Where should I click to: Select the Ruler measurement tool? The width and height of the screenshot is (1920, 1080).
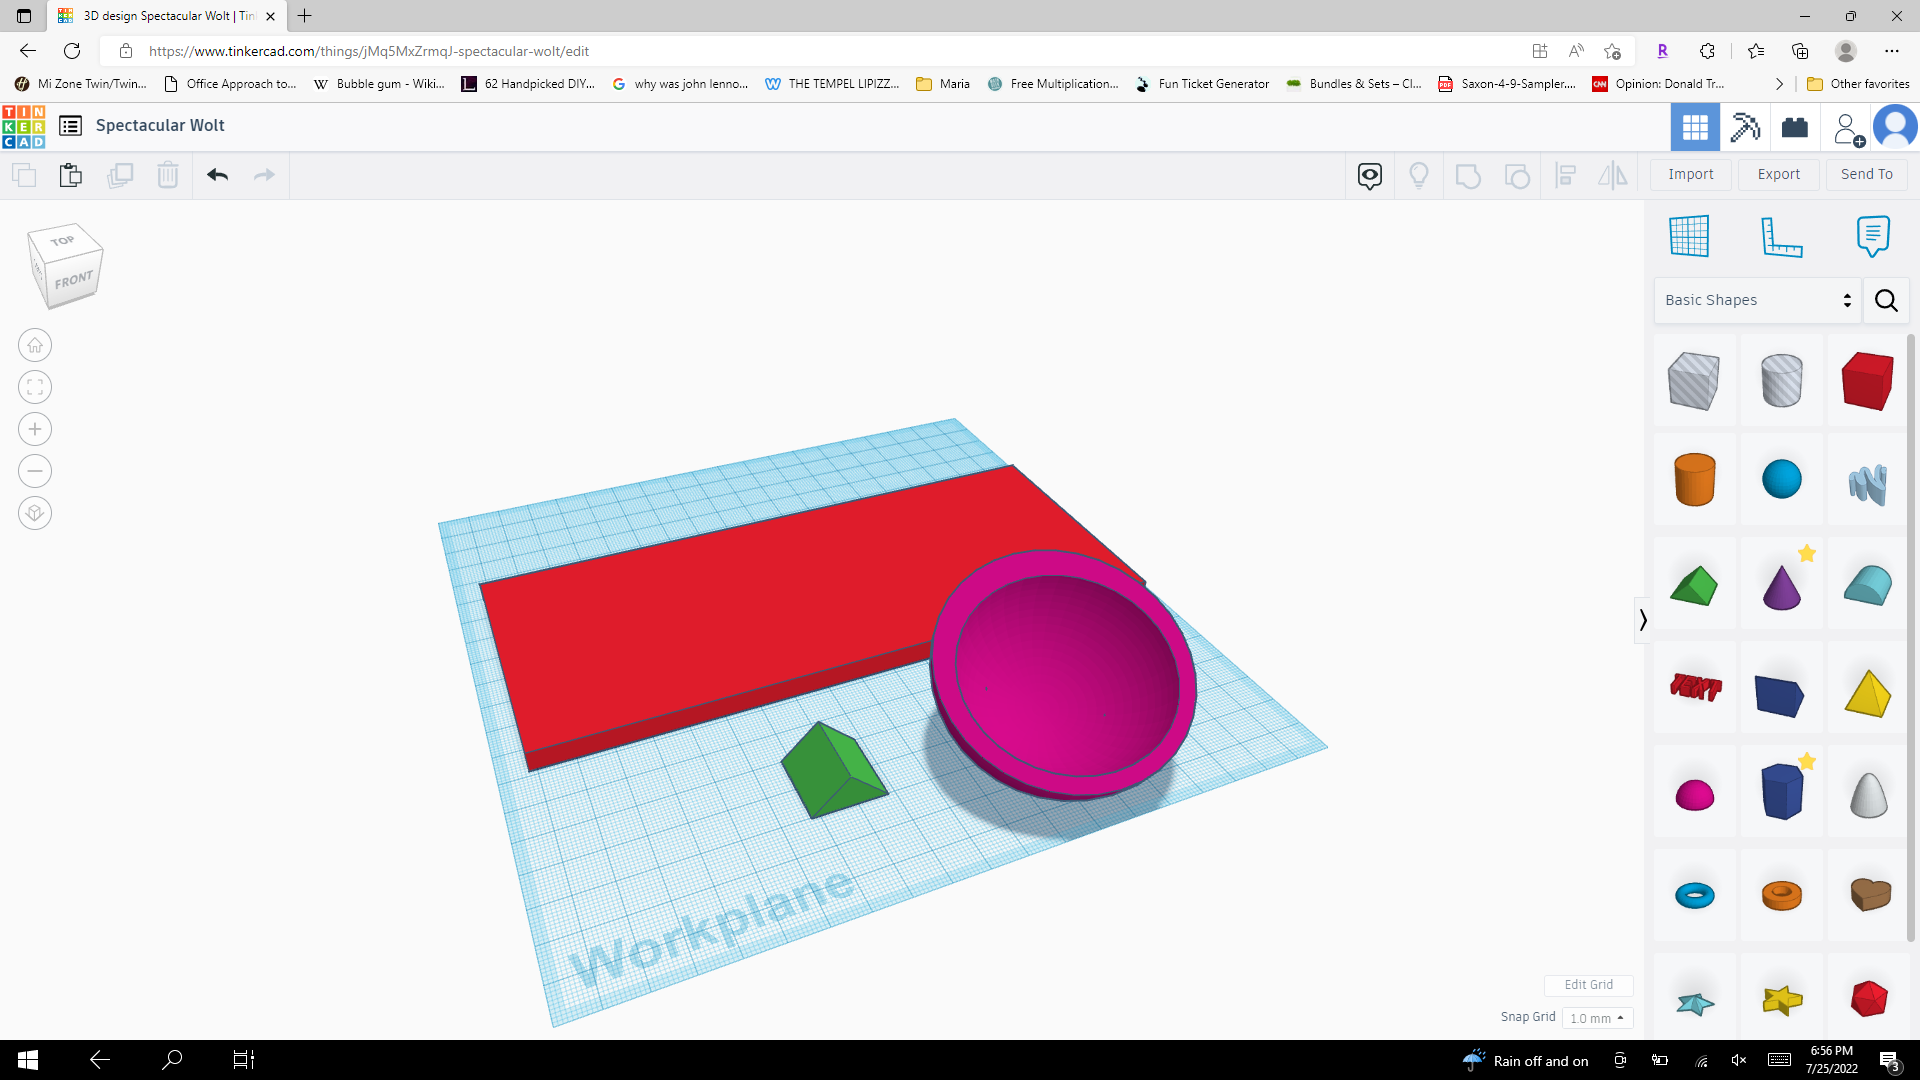1782,235
